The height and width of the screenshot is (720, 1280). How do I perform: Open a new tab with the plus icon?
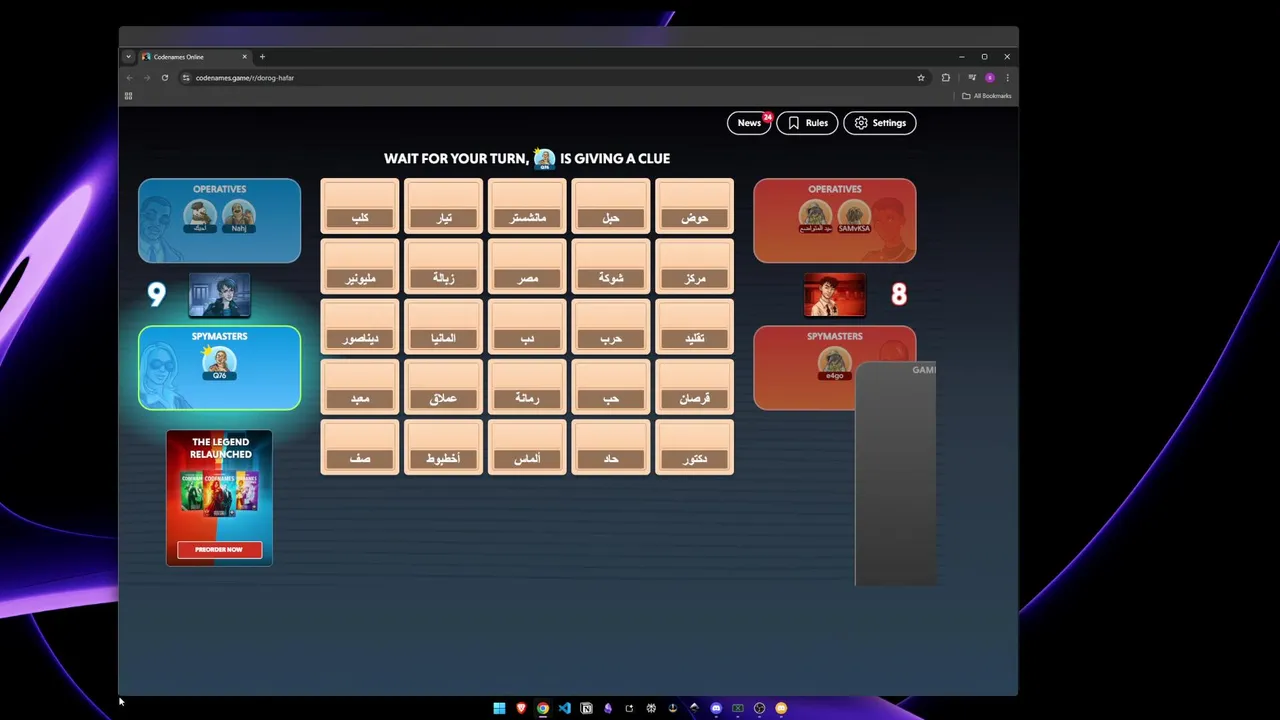click(x=262, y=57)
